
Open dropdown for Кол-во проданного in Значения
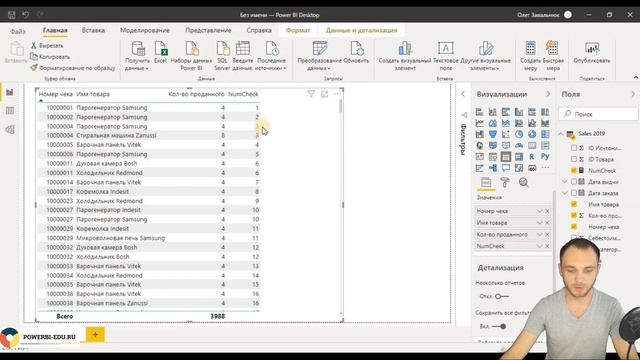tap(540, 235)
